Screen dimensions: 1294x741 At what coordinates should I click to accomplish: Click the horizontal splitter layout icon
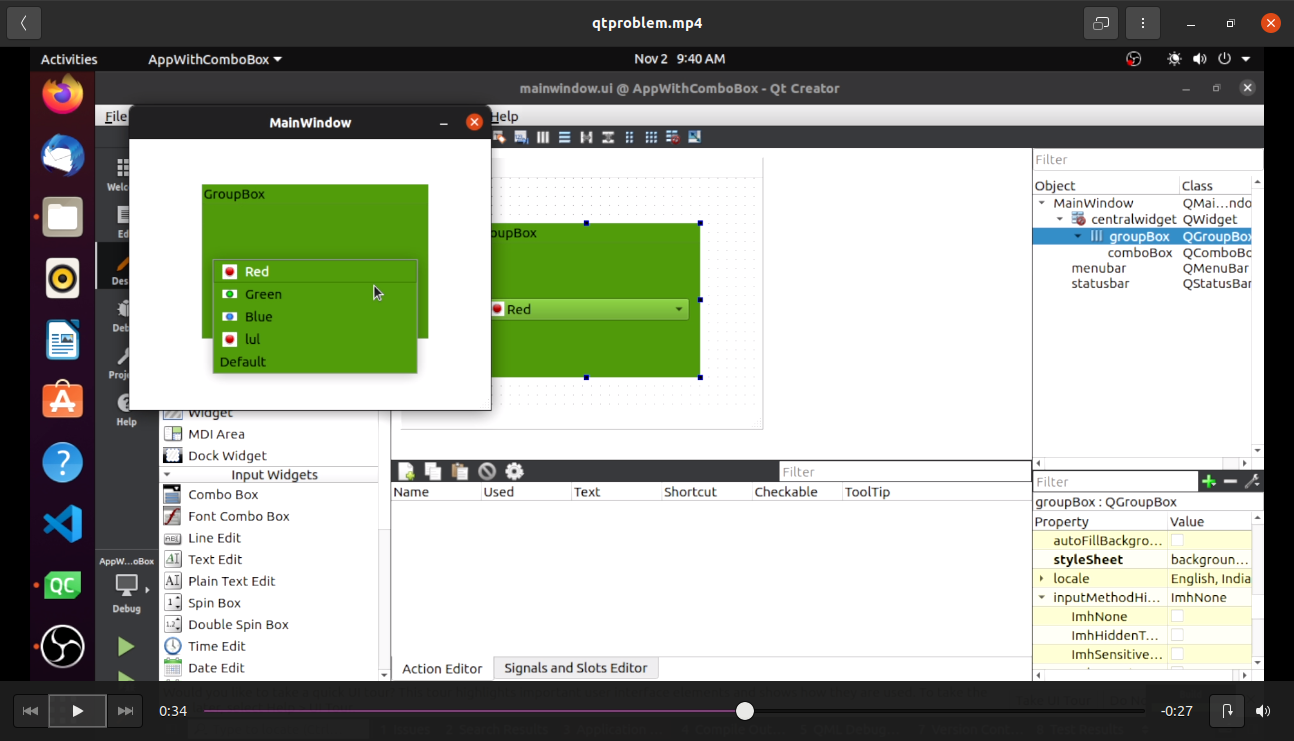586,137
